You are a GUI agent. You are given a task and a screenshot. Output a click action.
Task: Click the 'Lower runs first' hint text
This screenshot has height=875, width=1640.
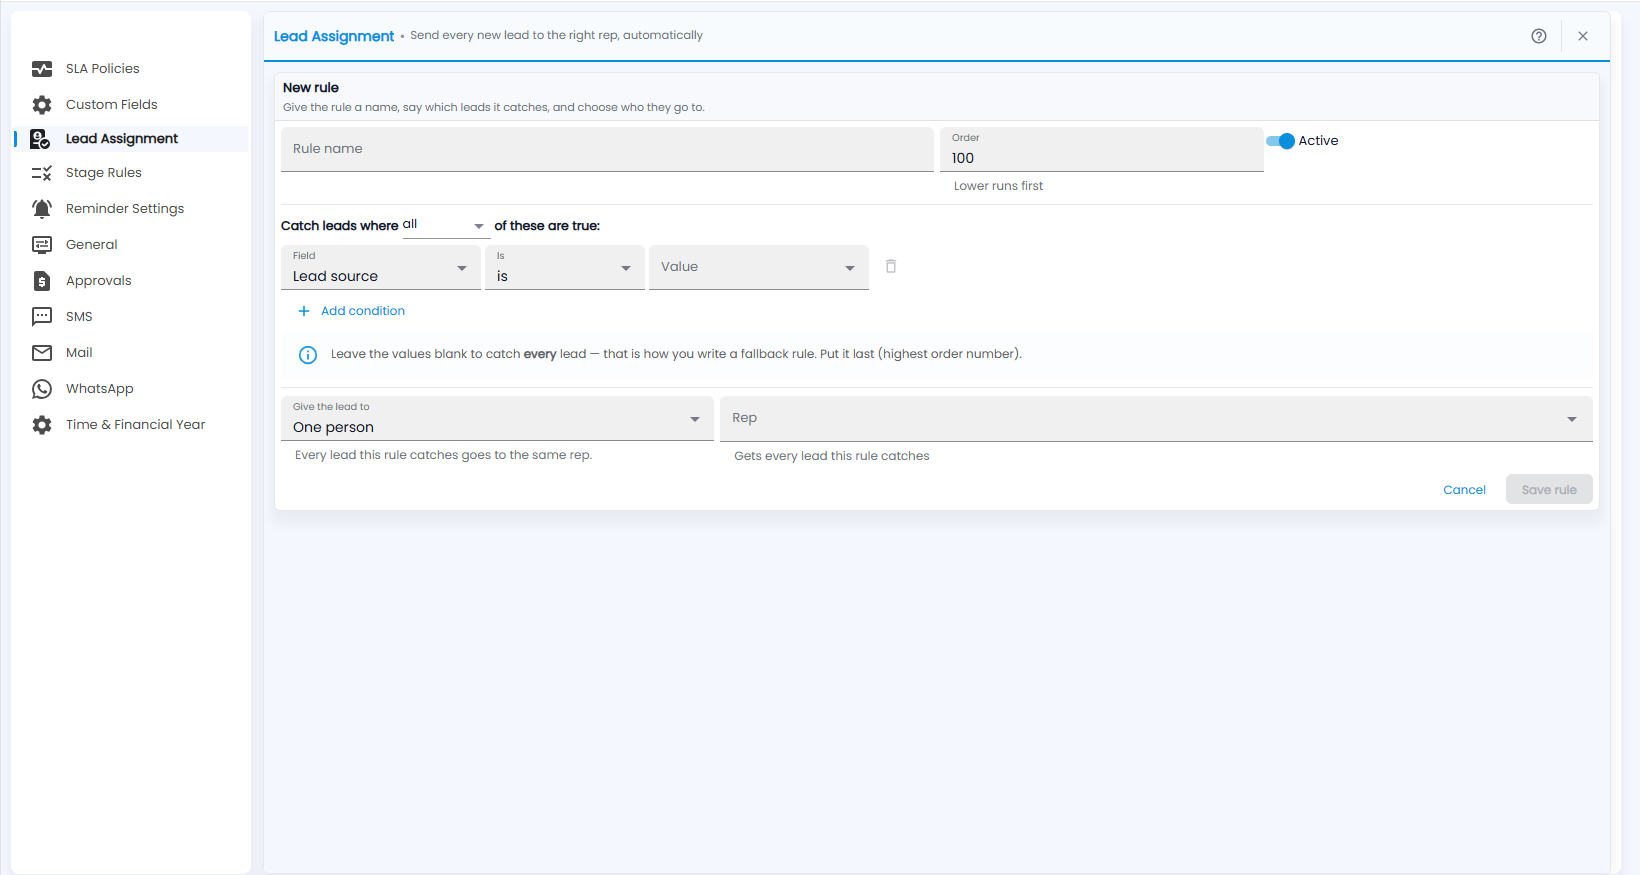tap(998, 186)
